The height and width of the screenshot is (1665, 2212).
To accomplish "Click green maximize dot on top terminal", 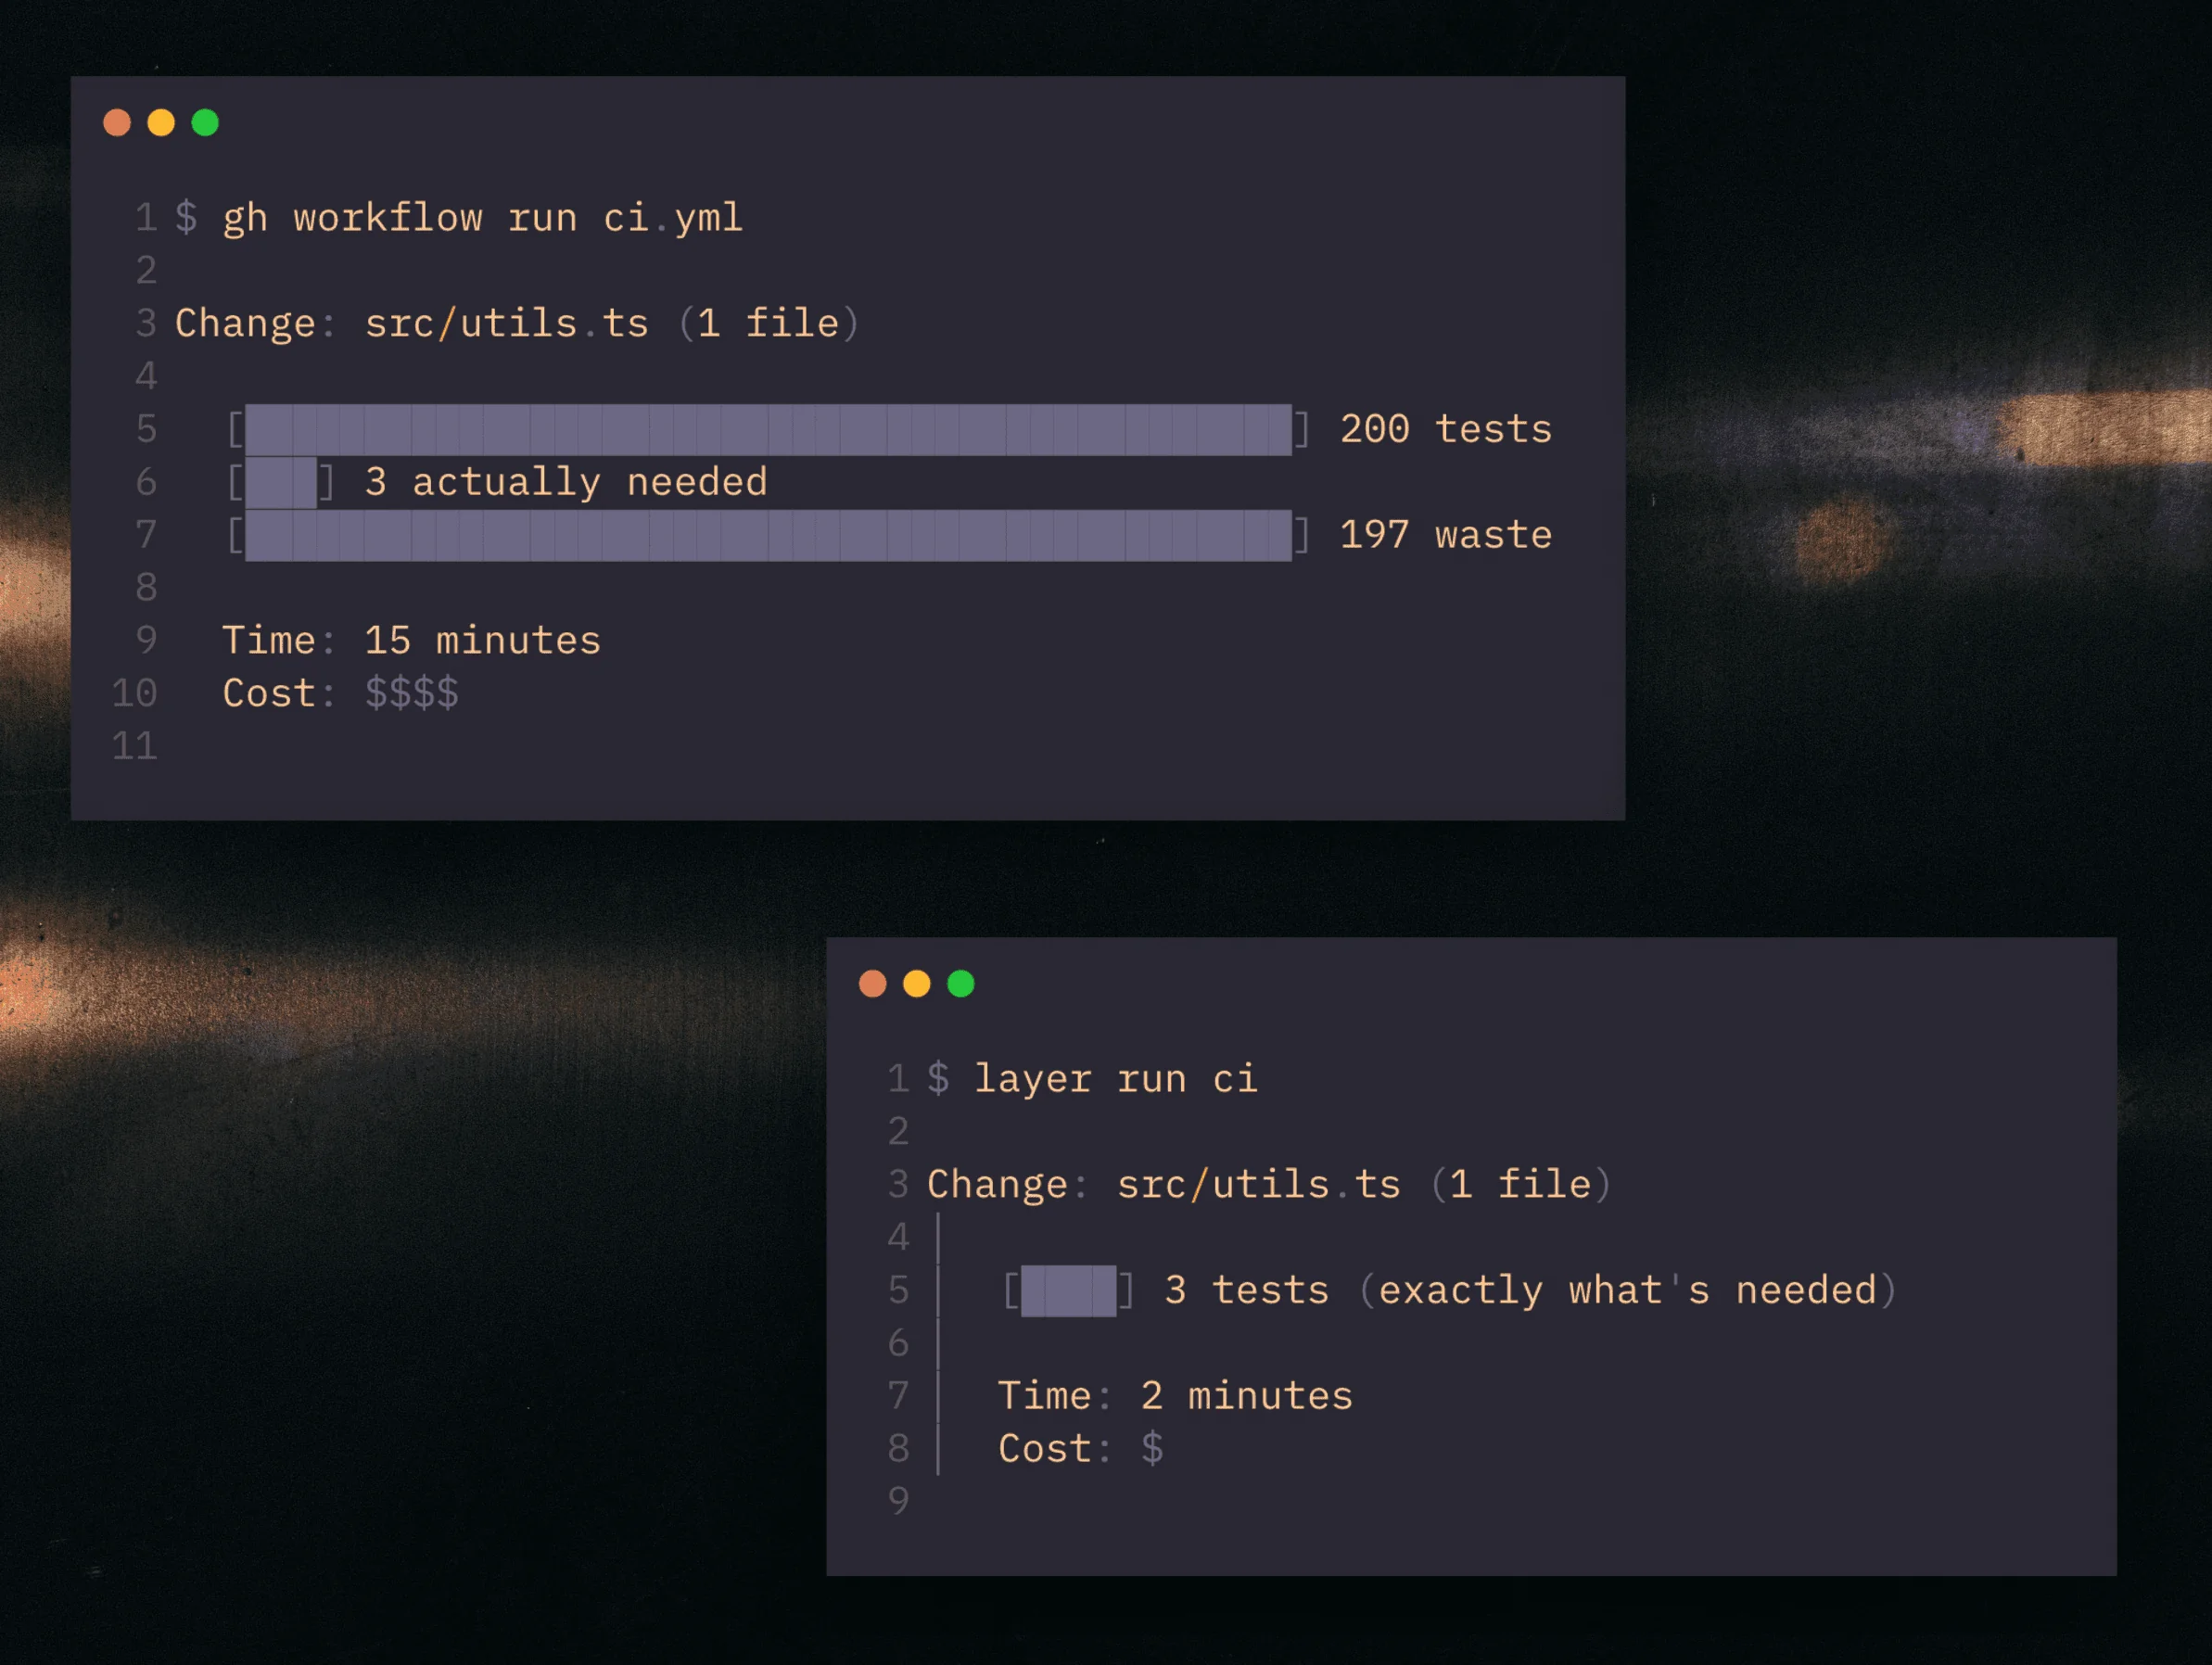I will pos(205,123).
